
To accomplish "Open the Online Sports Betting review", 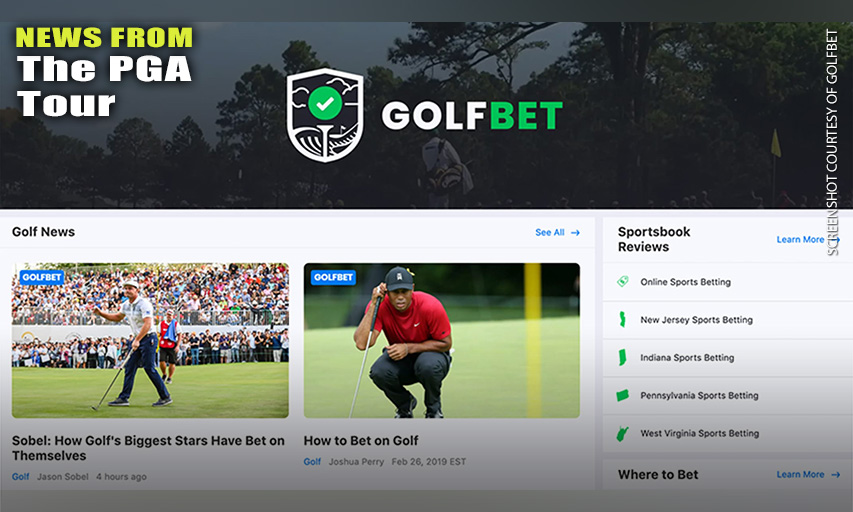I will (x=728, y=282).
